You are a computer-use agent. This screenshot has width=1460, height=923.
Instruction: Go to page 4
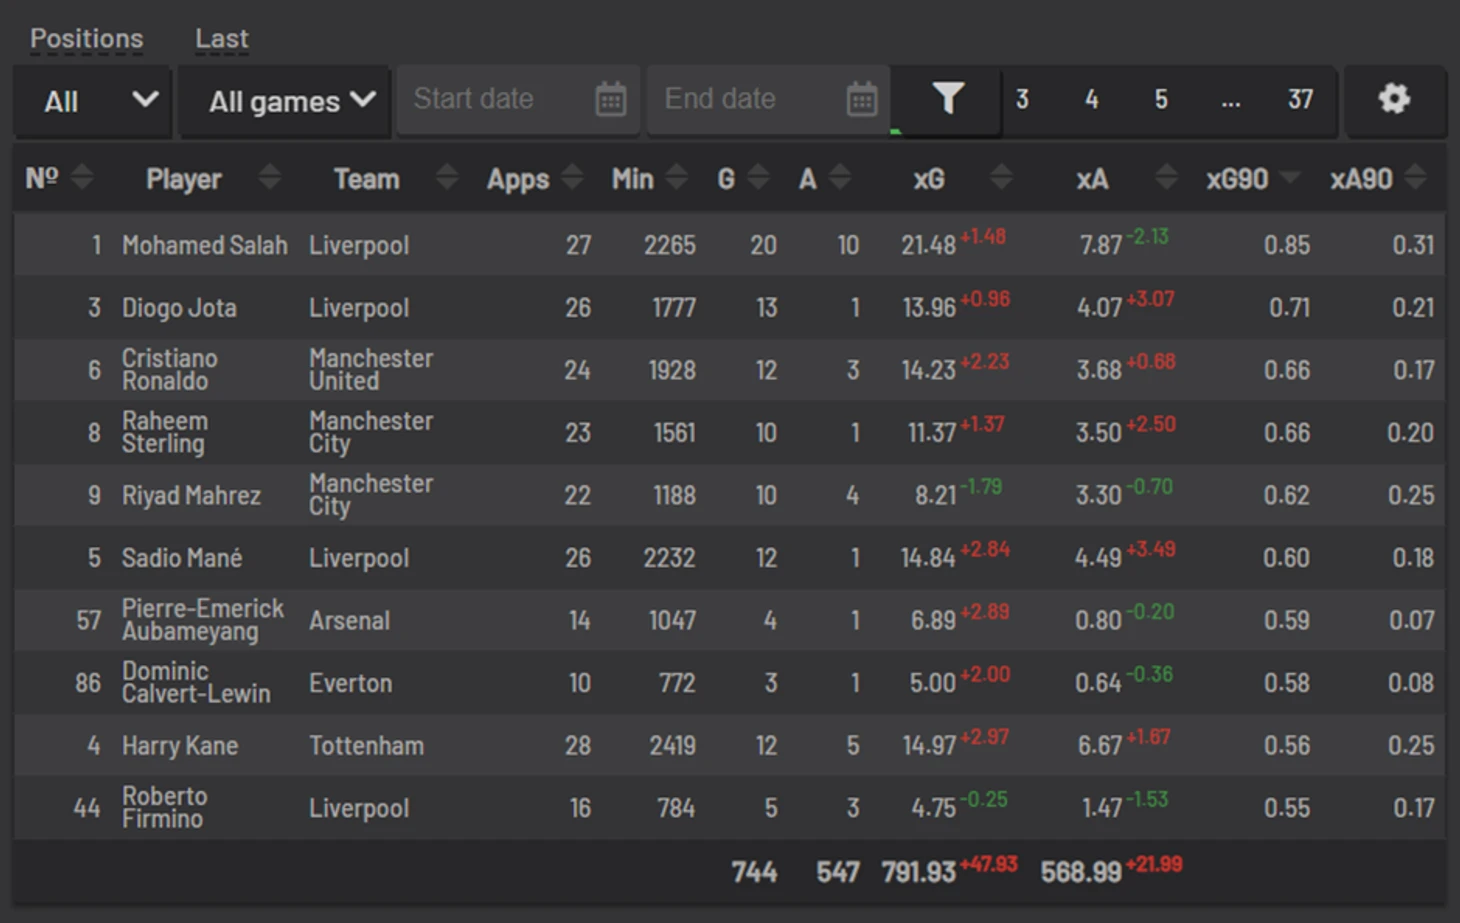click(1091, 100)
